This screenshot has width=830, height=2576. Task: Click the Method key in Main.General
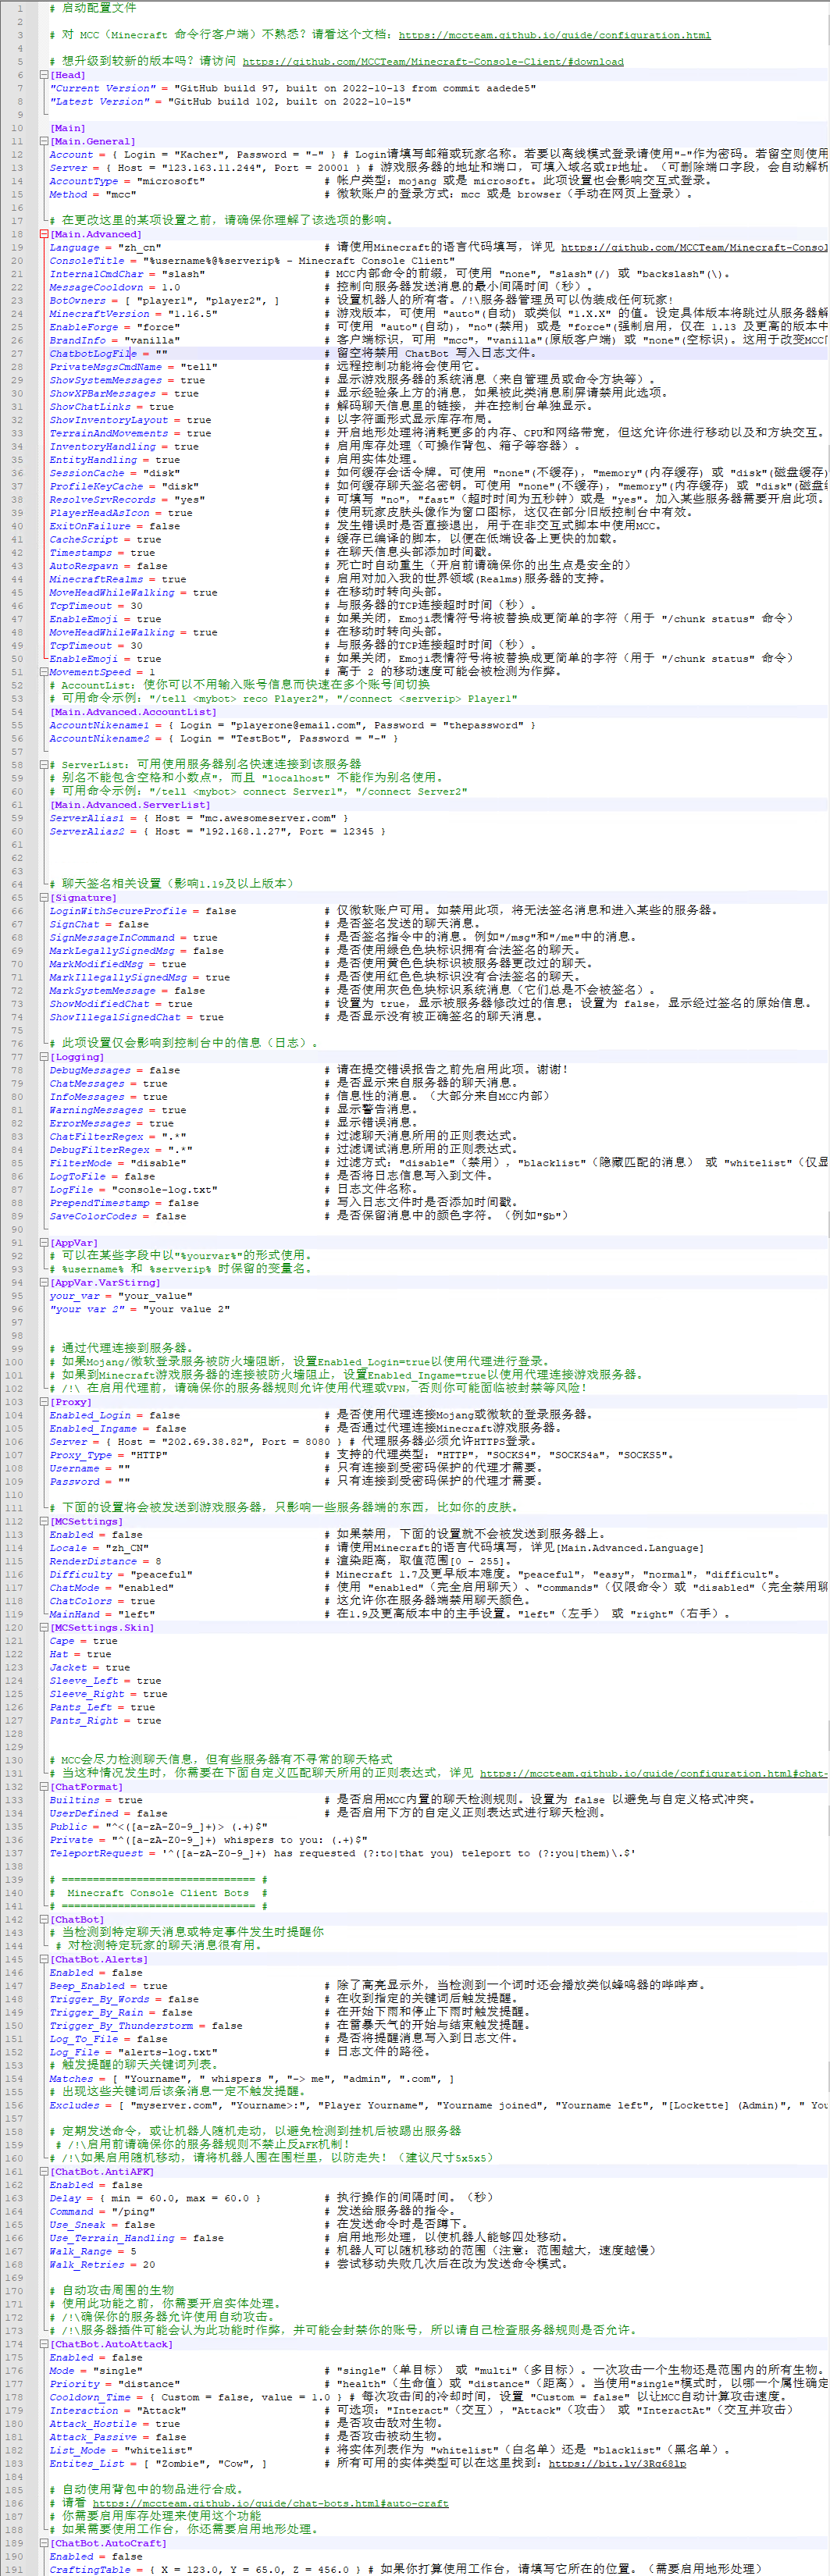click(68, 194)
